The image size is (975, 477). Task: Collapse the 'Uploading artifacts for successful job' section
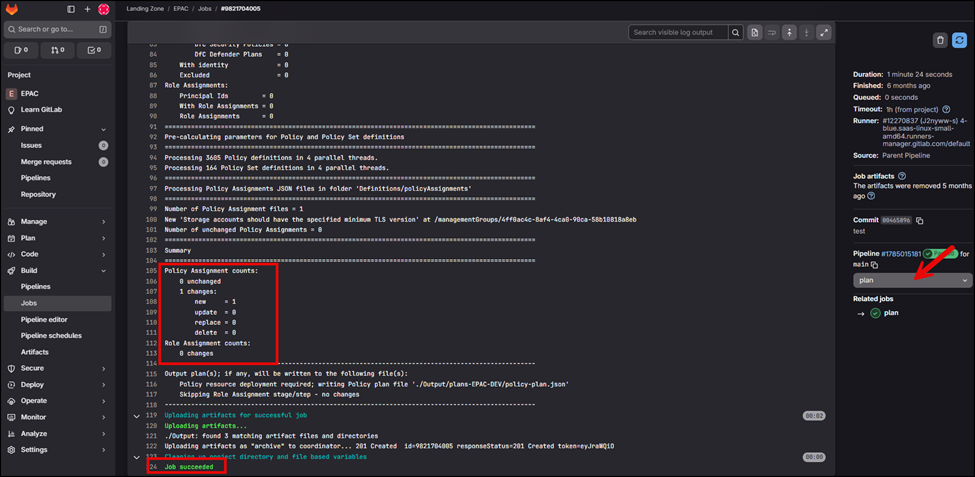point(137,415)
